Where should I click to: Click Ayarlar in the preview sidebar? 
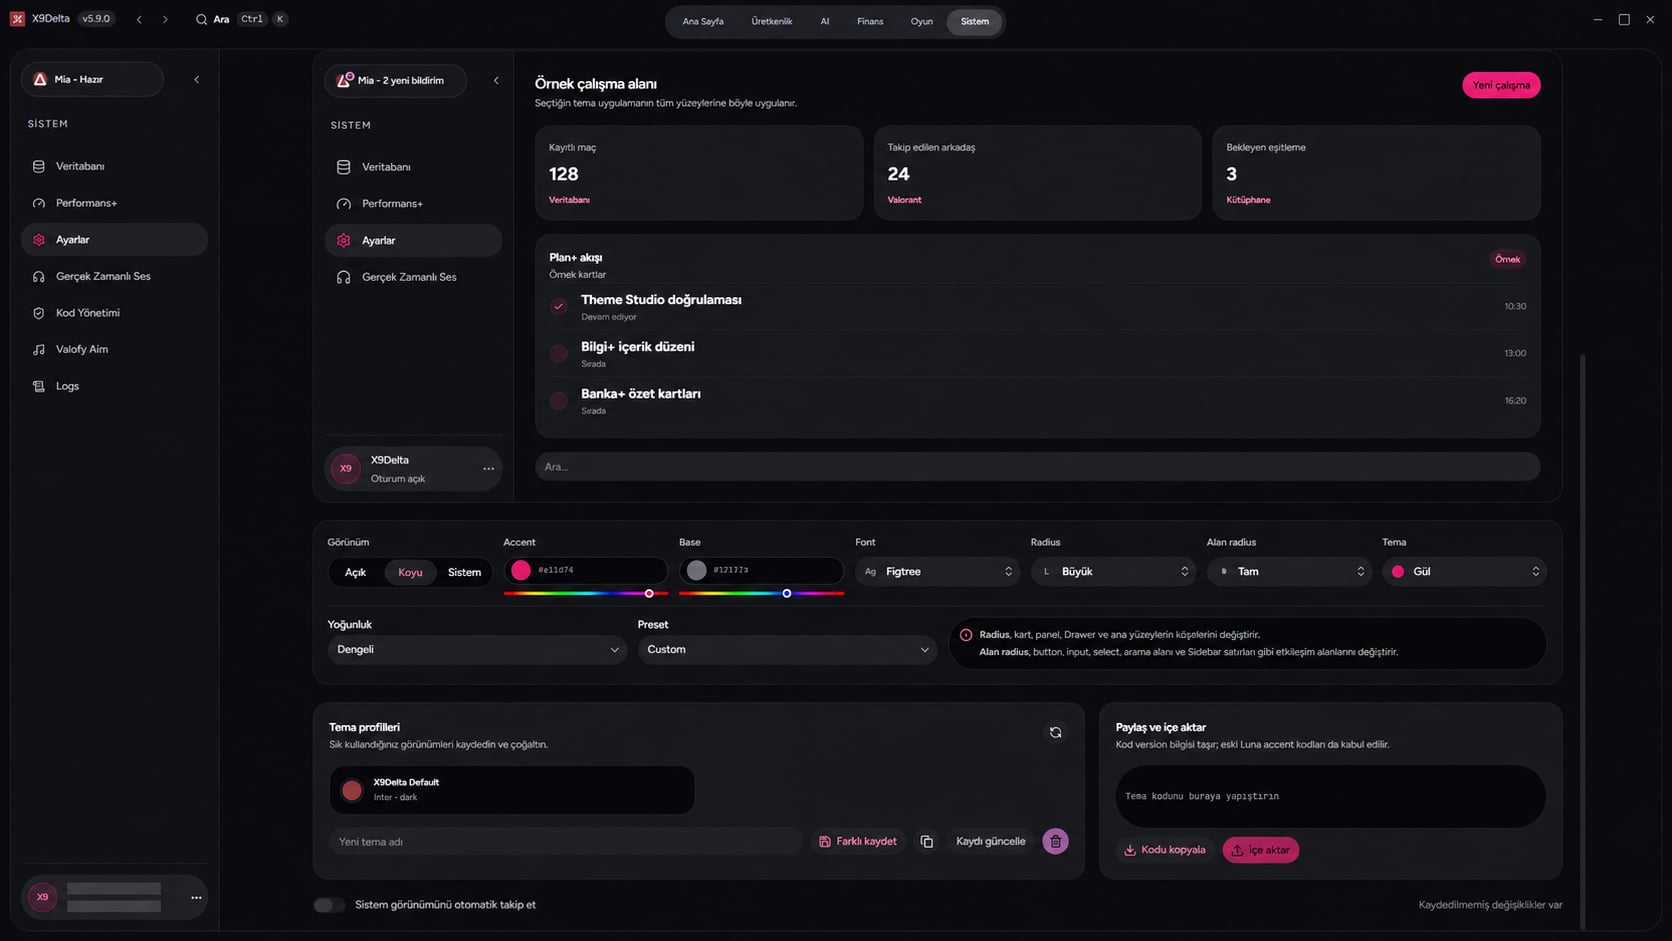click(413, 240)
